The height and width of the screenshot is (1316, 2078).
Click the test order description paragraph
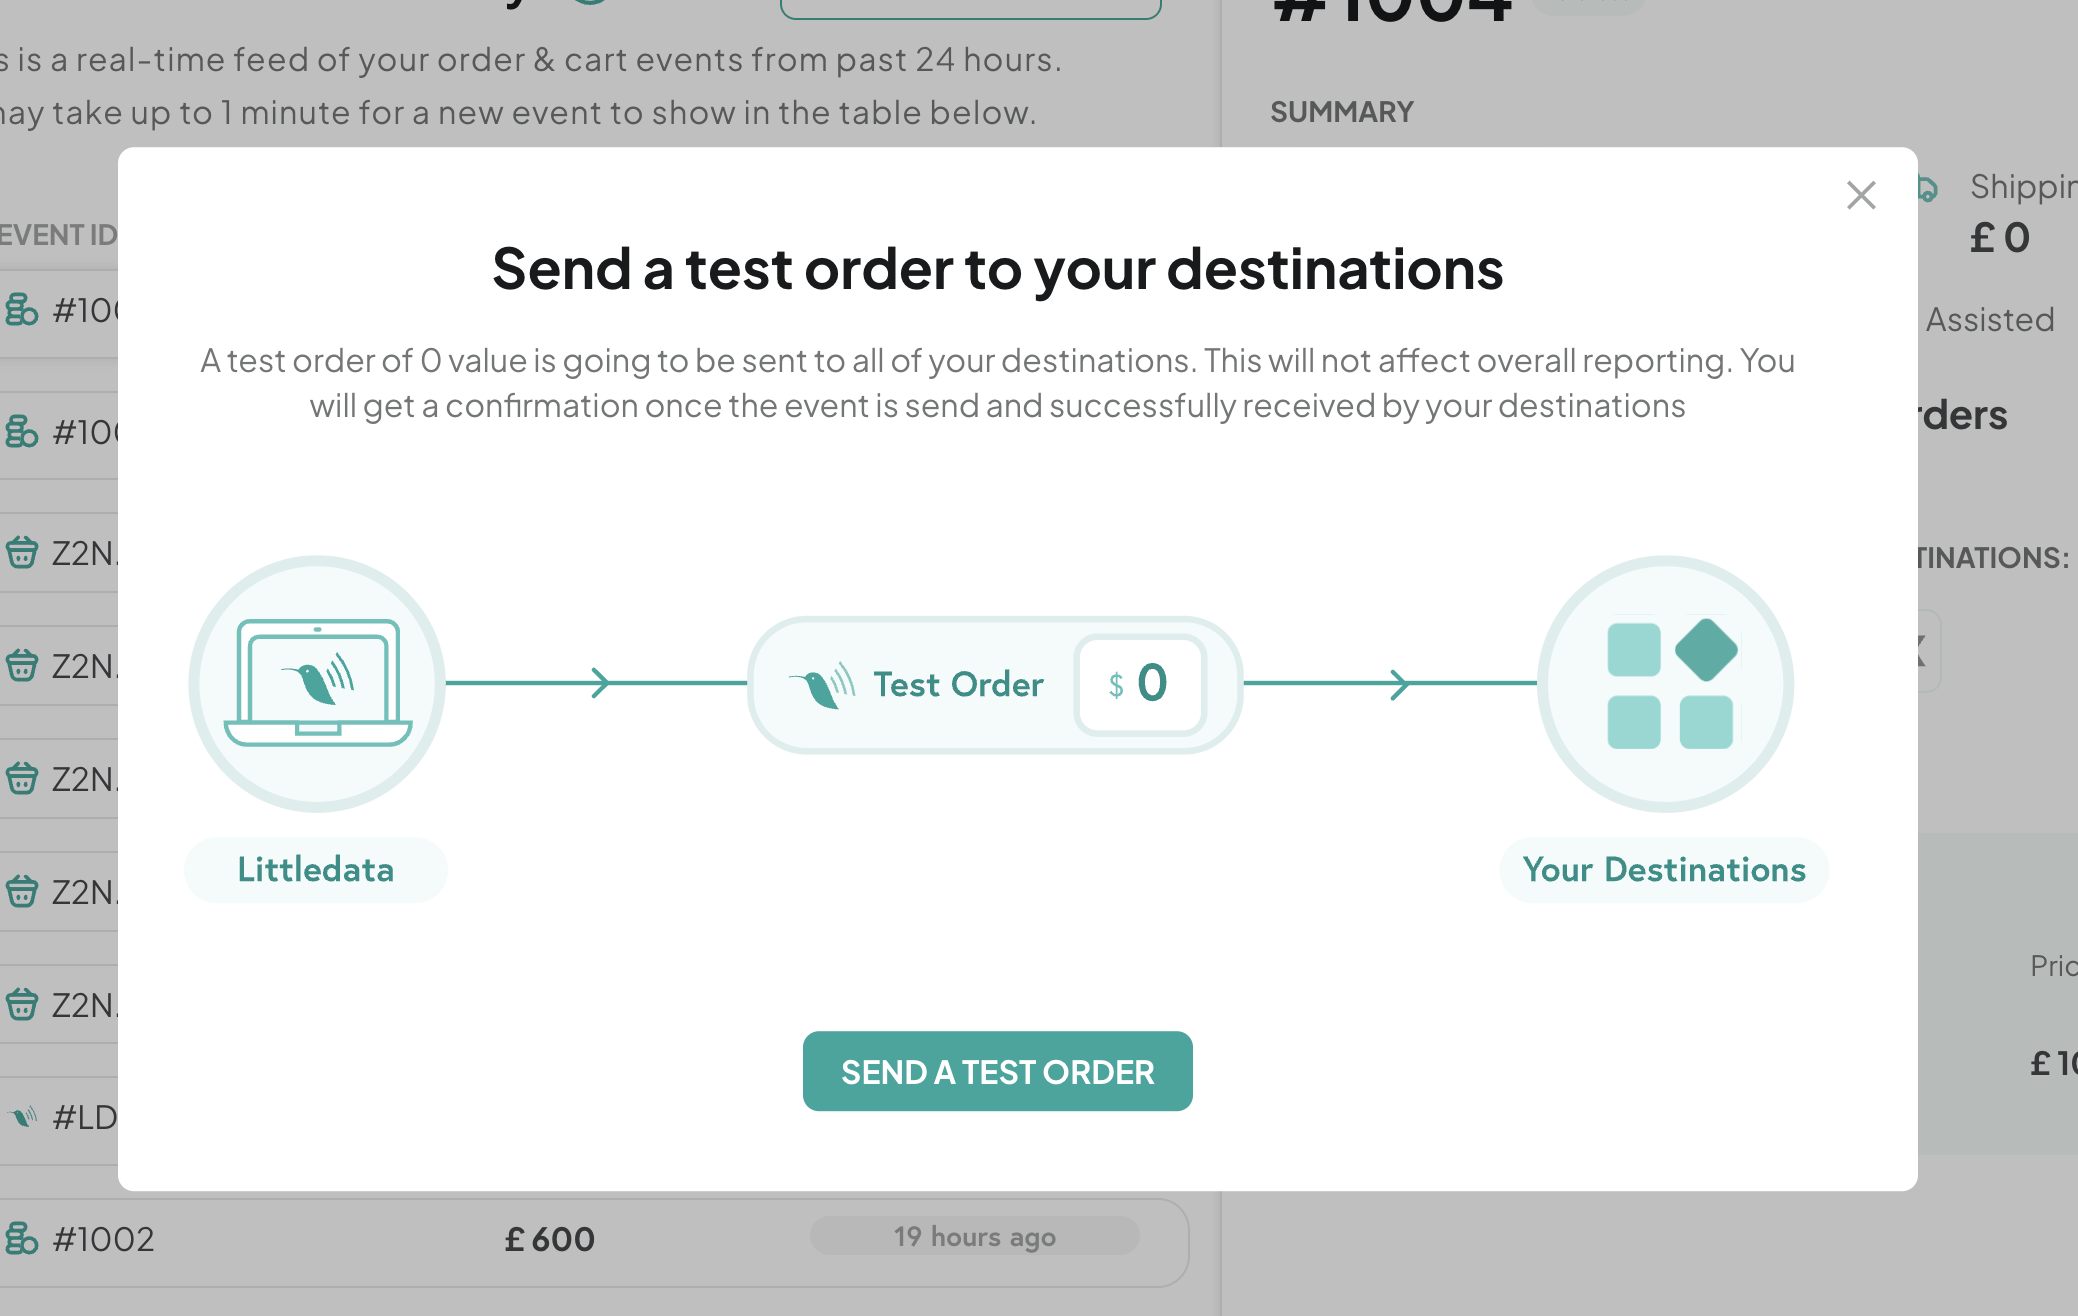coord(997,383)
